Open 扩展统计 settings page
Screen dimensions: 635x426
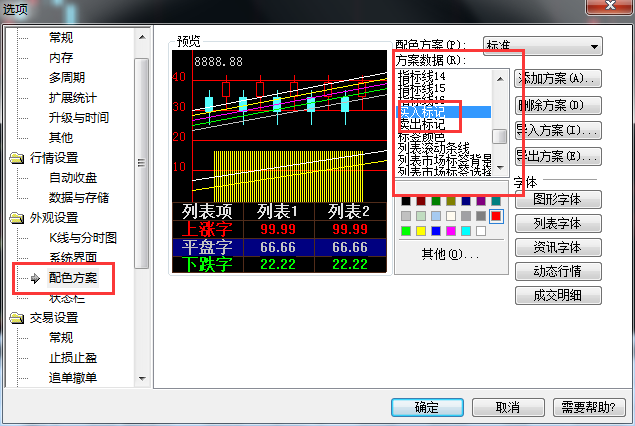click(72, 98)
